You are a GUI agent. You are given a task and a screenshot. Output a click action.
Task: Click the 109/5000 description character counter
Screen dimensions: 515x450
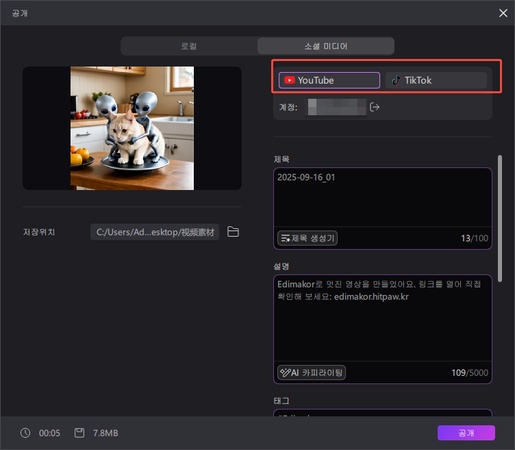[470, 373]
